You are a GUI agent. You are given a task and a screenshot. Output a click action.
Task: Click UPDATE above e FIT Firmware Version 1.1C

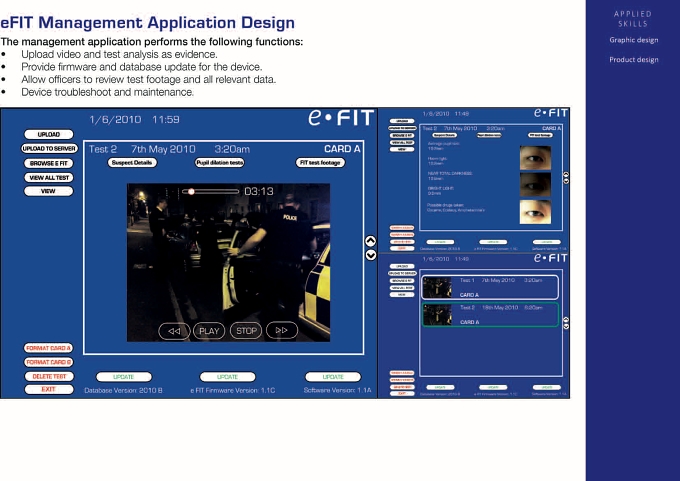(227, 377)
